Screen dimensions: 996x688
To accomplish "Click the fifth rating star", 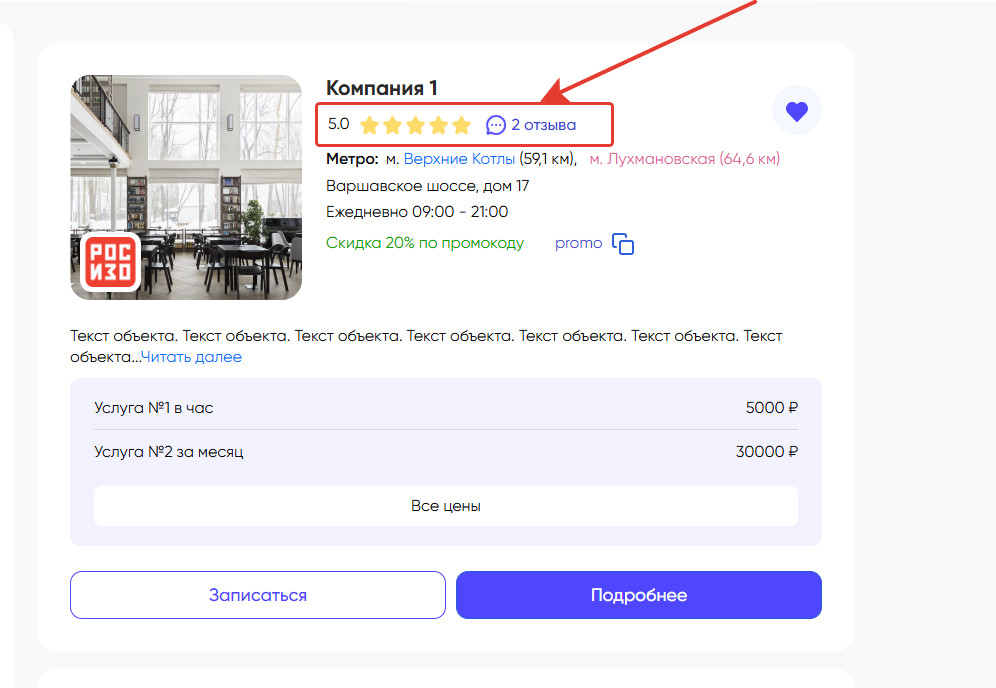I will tap(461, 126).
